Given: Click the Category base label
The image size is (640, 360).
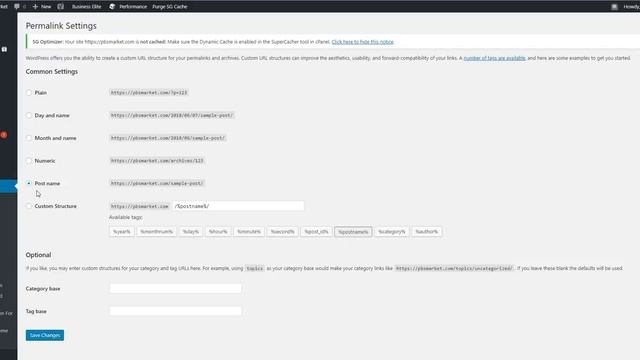Looking at the screenshot, I should (x=43, y=289).
